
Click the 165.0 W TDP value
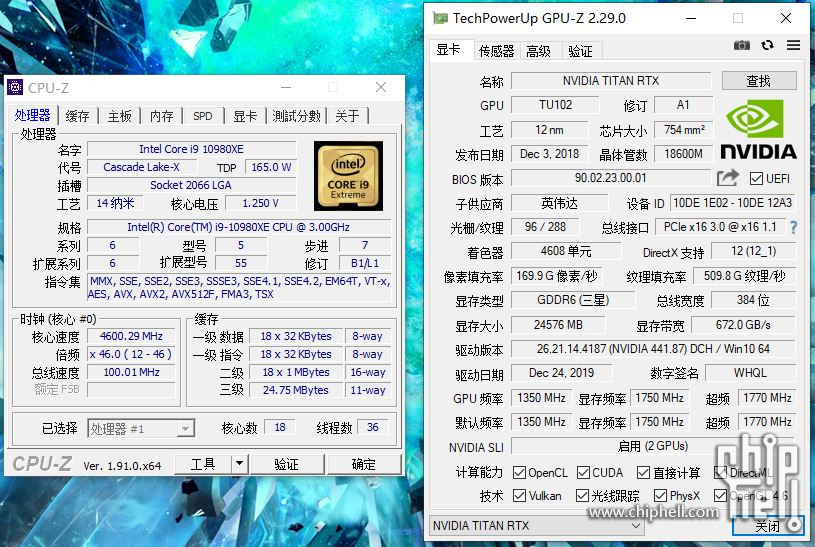pyautogui.click(x=271, y=167)
